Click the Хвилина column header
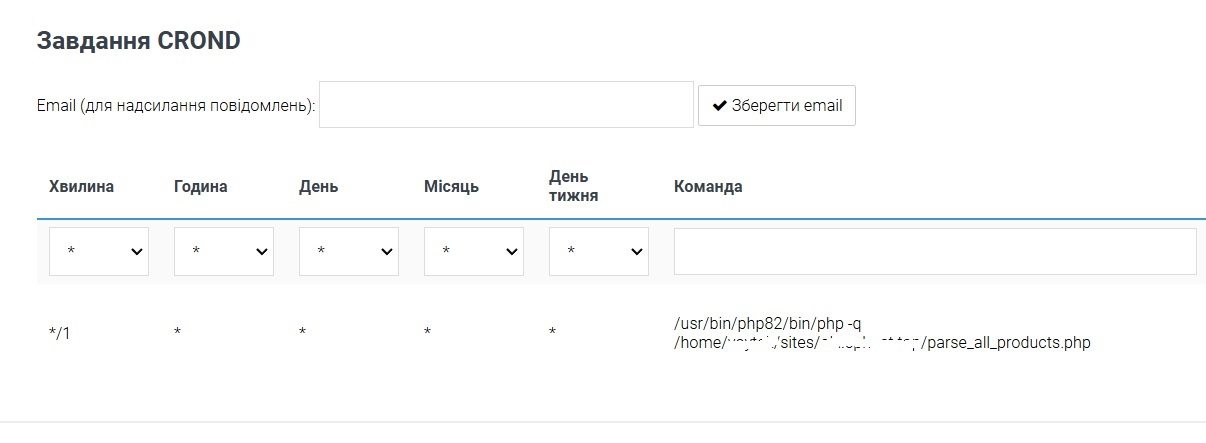The width and height of the screenshot is (1206, 443). pyautogui.click(x=81, y=187)
